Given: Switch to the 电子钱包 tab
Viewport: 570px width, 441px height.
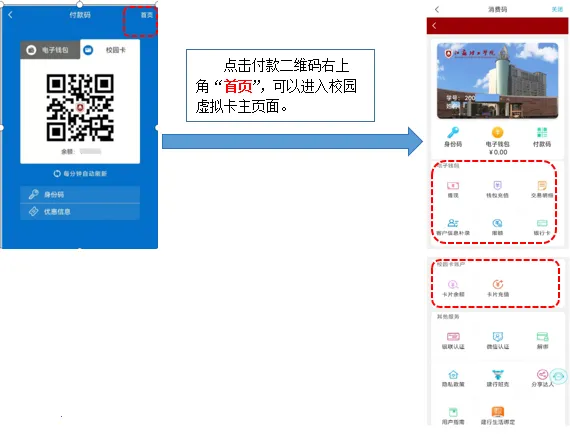Looking at the screenshot, I should 50,50.
